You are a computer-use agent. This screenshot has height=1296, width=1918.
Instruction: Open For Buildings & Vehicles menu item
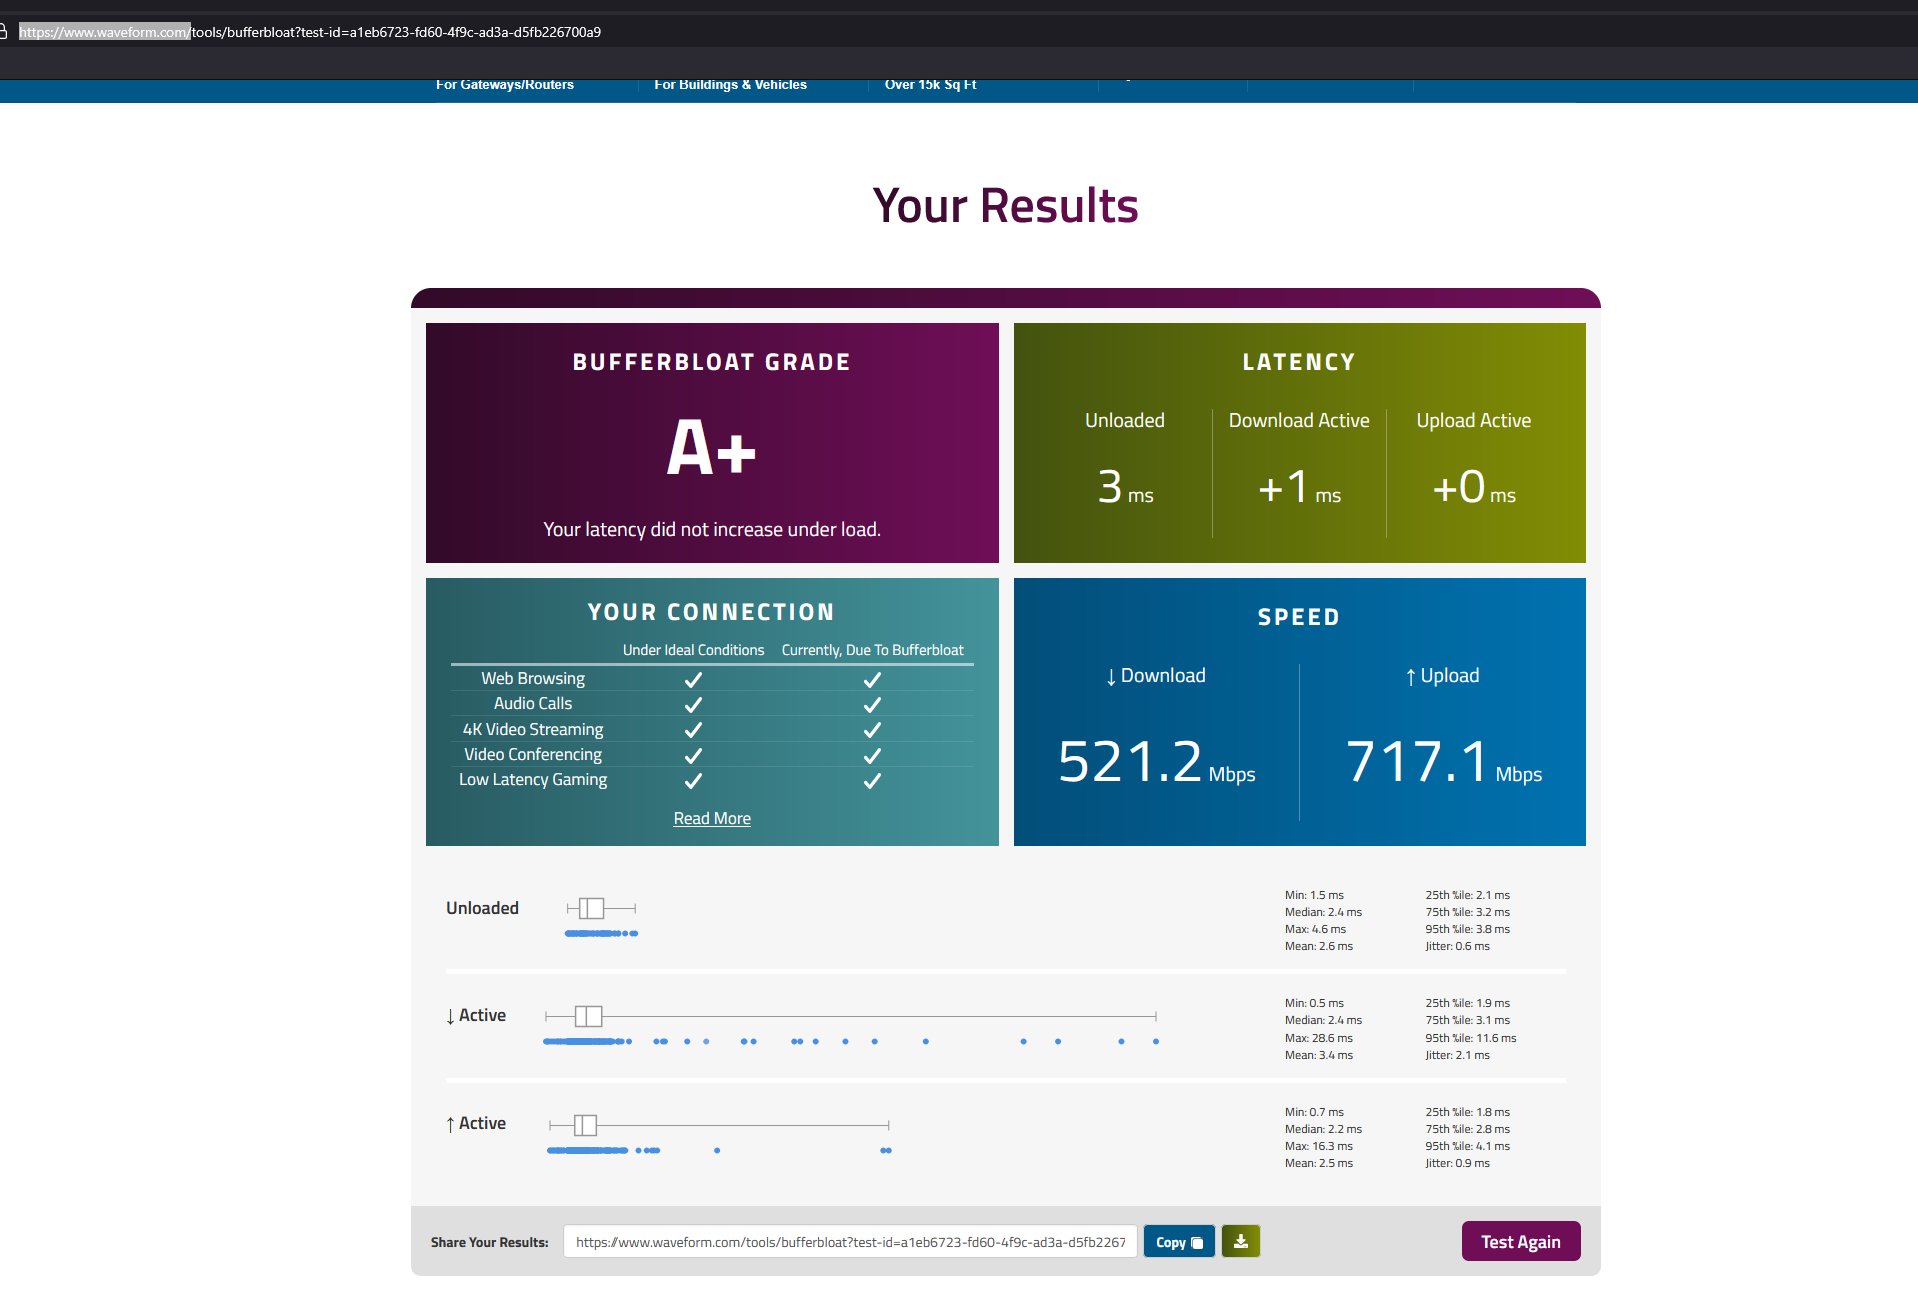730,85
